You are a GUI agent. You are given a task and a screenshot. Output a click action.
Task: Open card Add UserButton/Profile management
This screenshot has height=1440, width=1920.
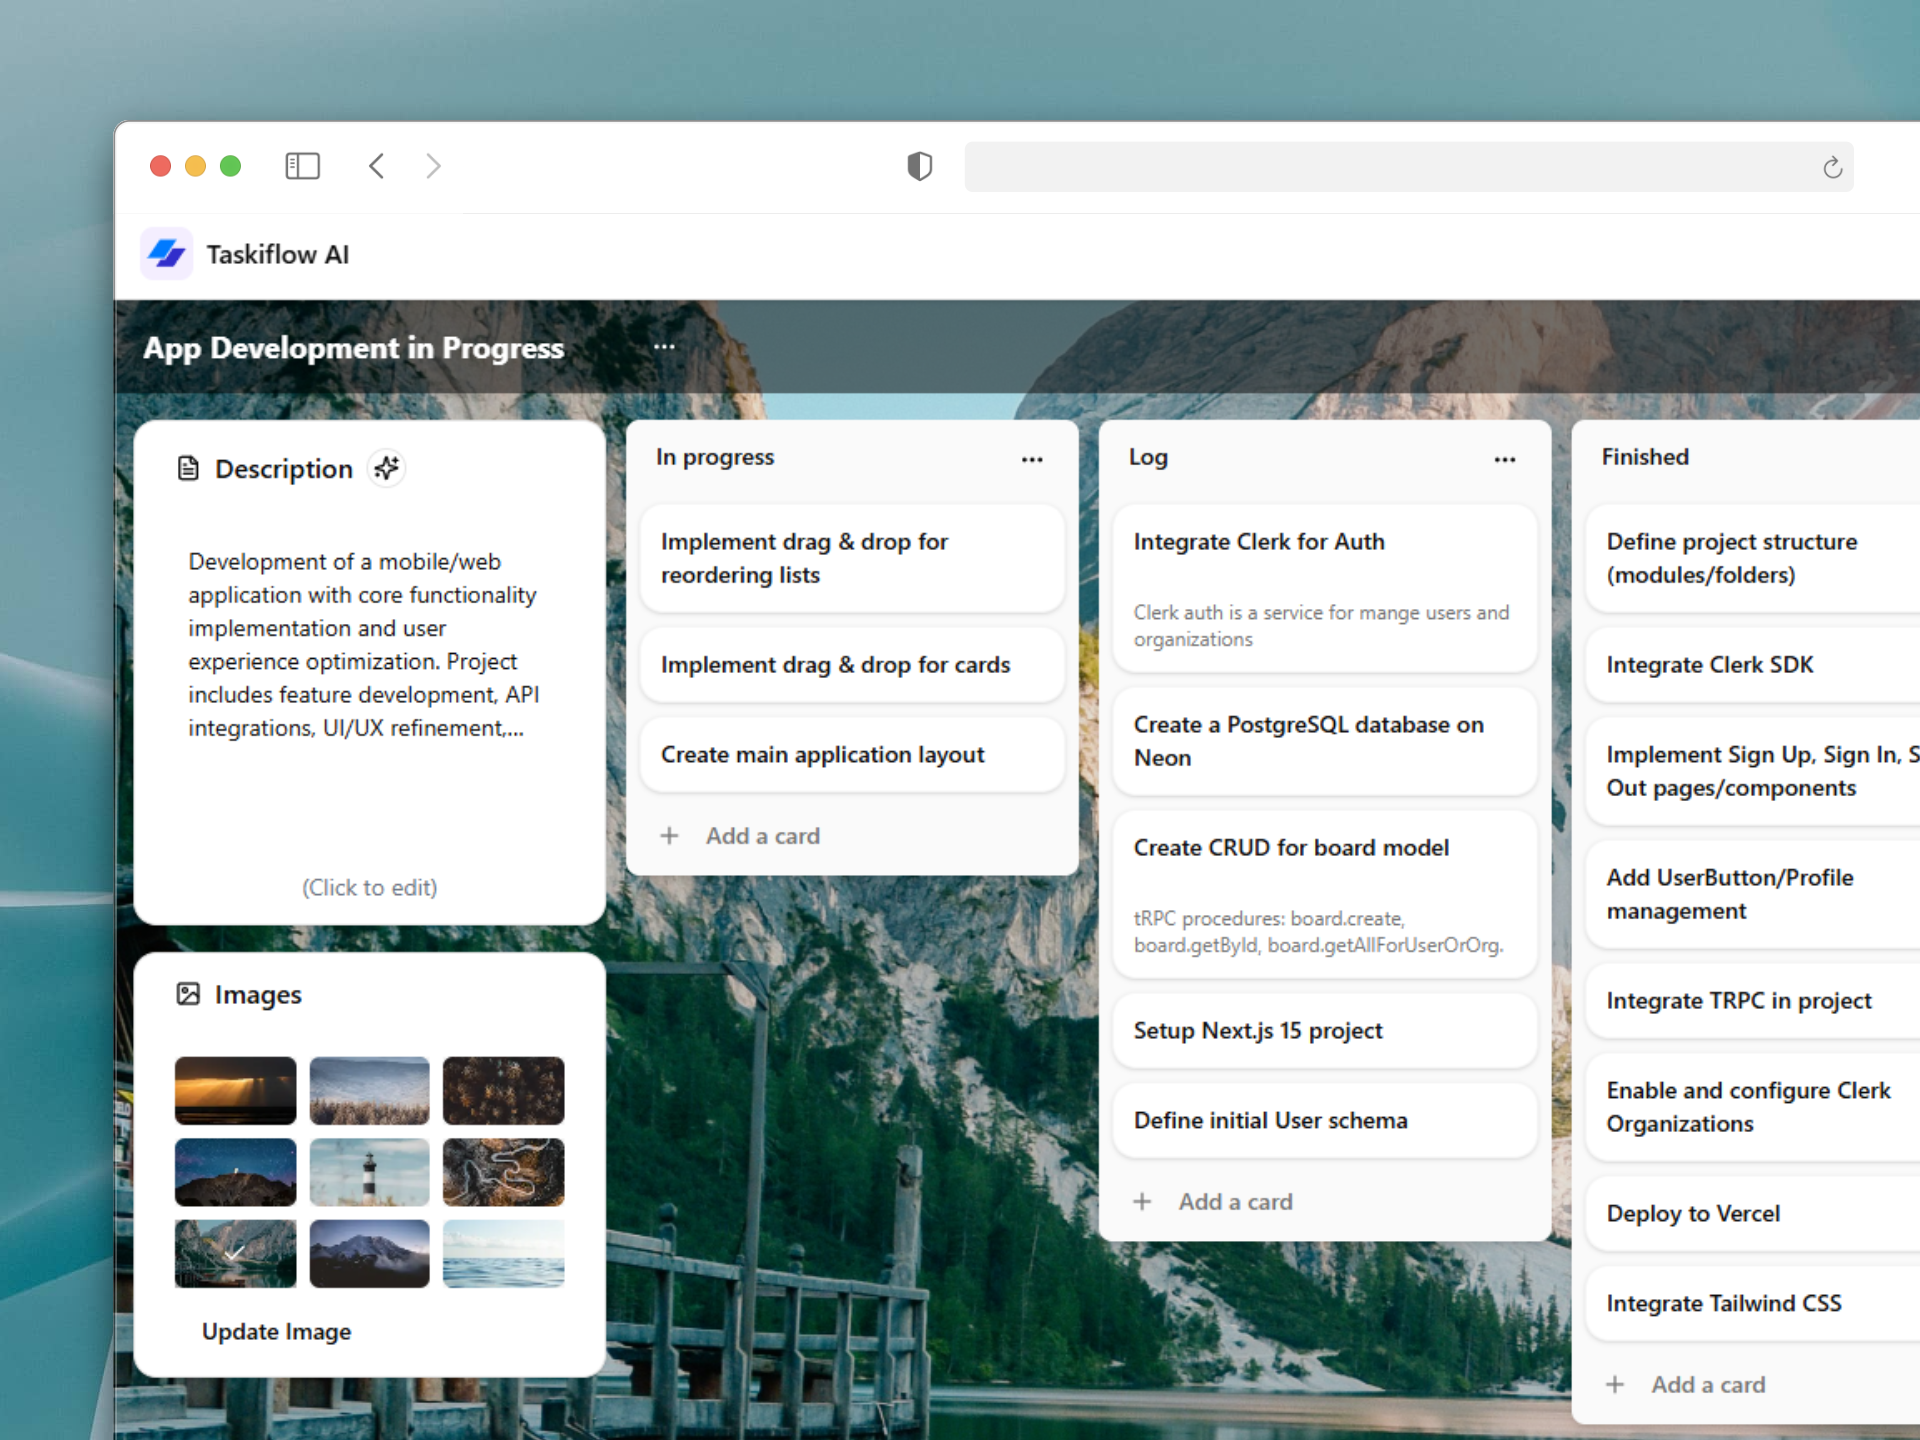[x=1753, y=894]
